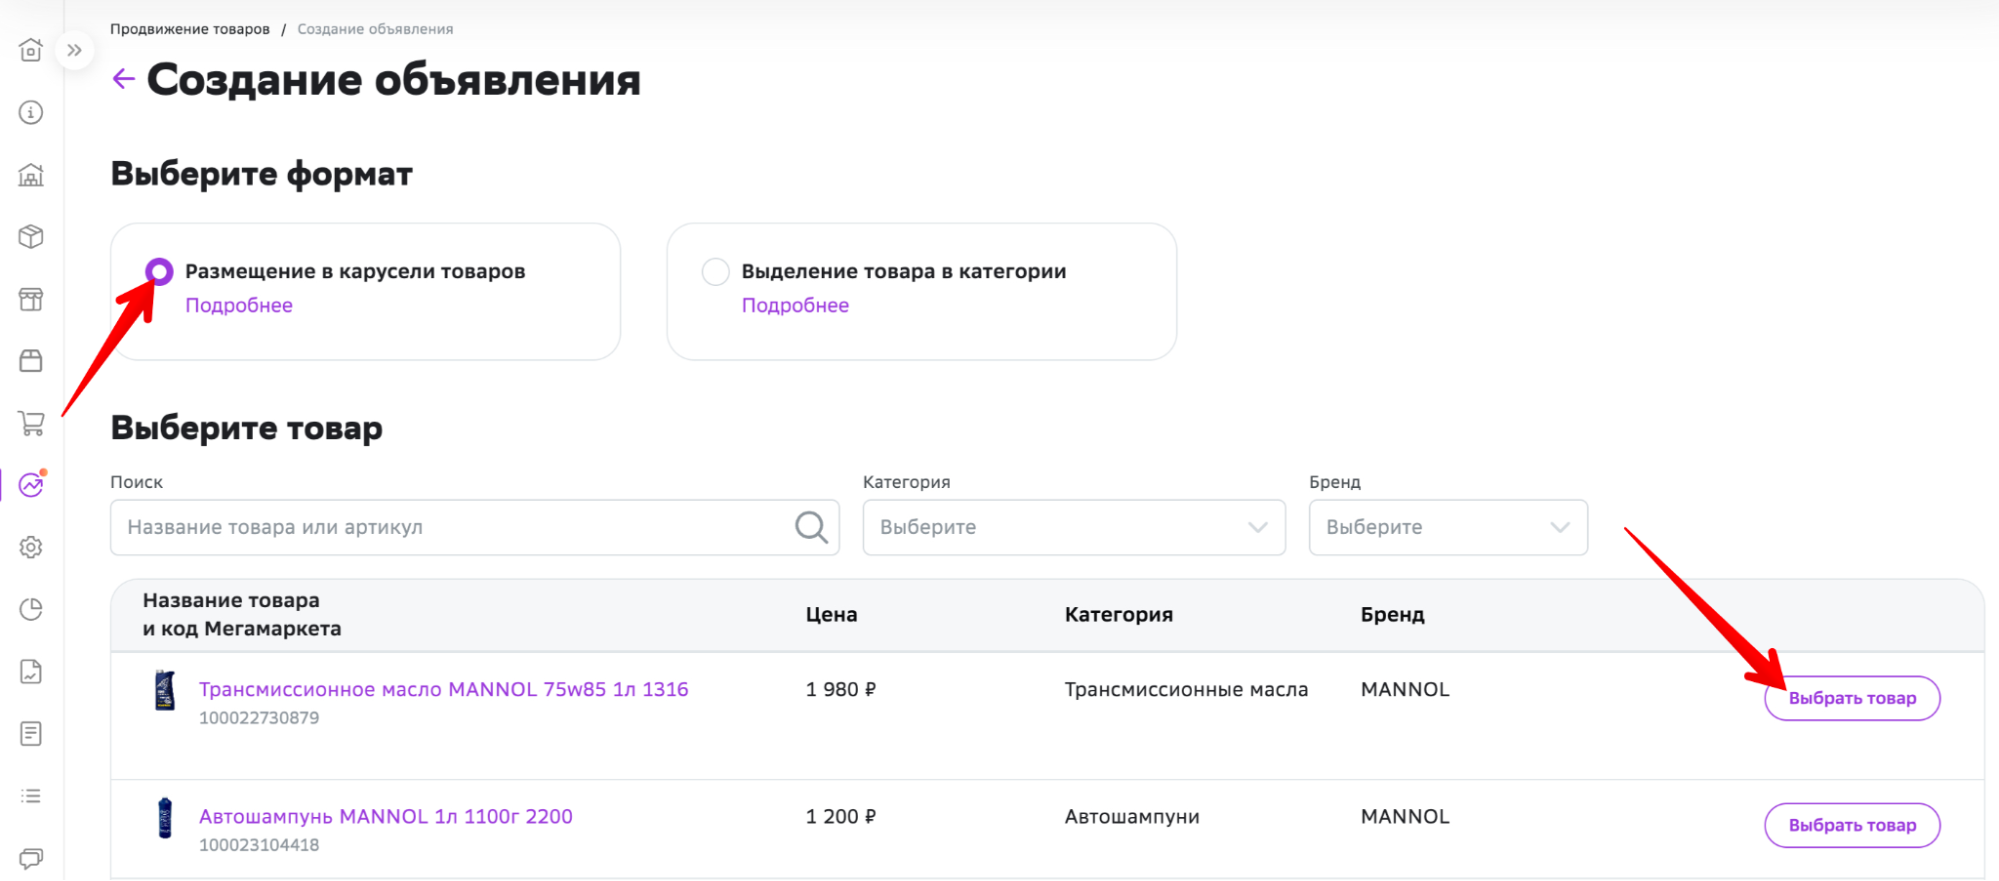Open the chat support icon in sidebar
The height and width of the screenshot is (881, 1999).
[x=31, y=858]
